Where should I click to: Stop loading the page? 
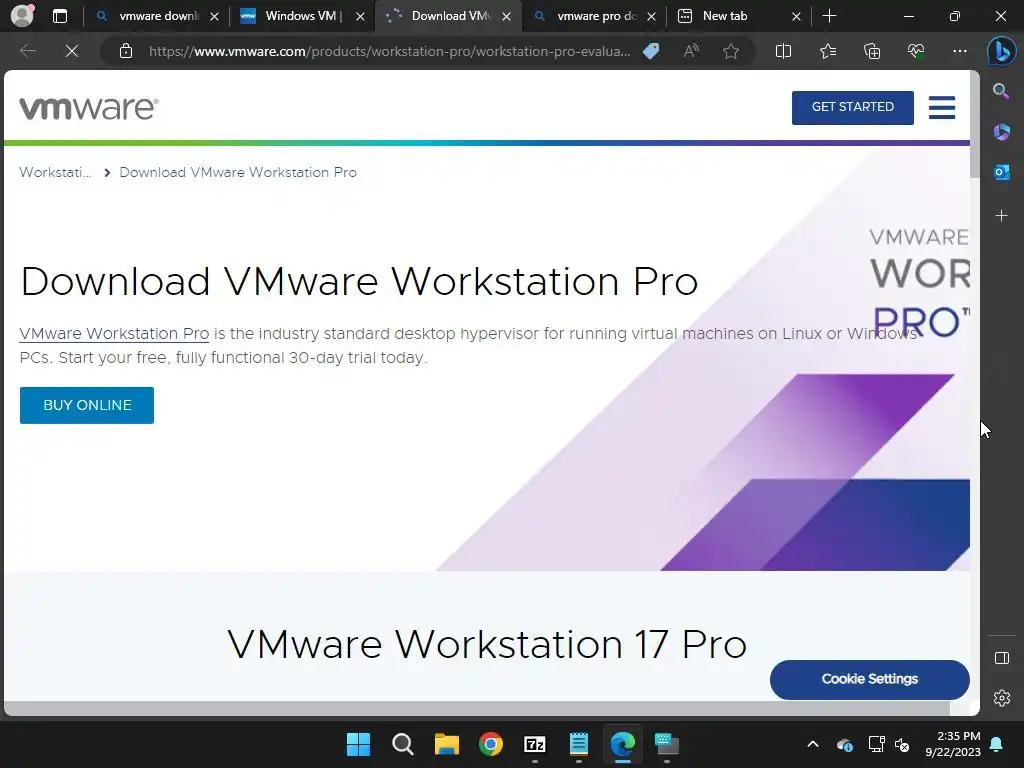pyautogui.click(x=72, y=51)
